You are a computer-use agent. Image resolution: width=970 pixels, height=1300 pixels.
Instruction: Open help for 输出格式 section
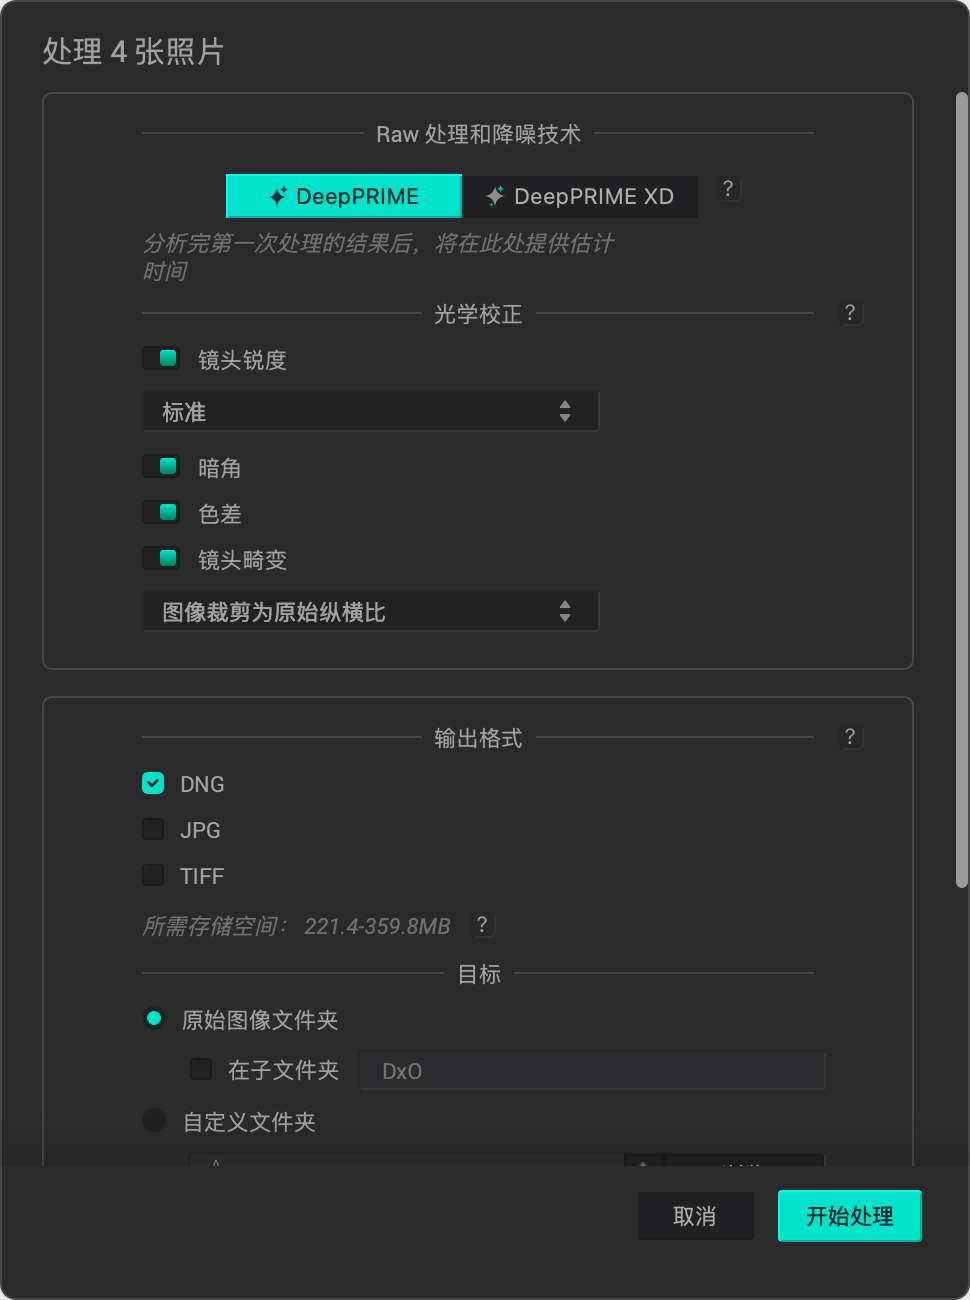coord(850,737)
